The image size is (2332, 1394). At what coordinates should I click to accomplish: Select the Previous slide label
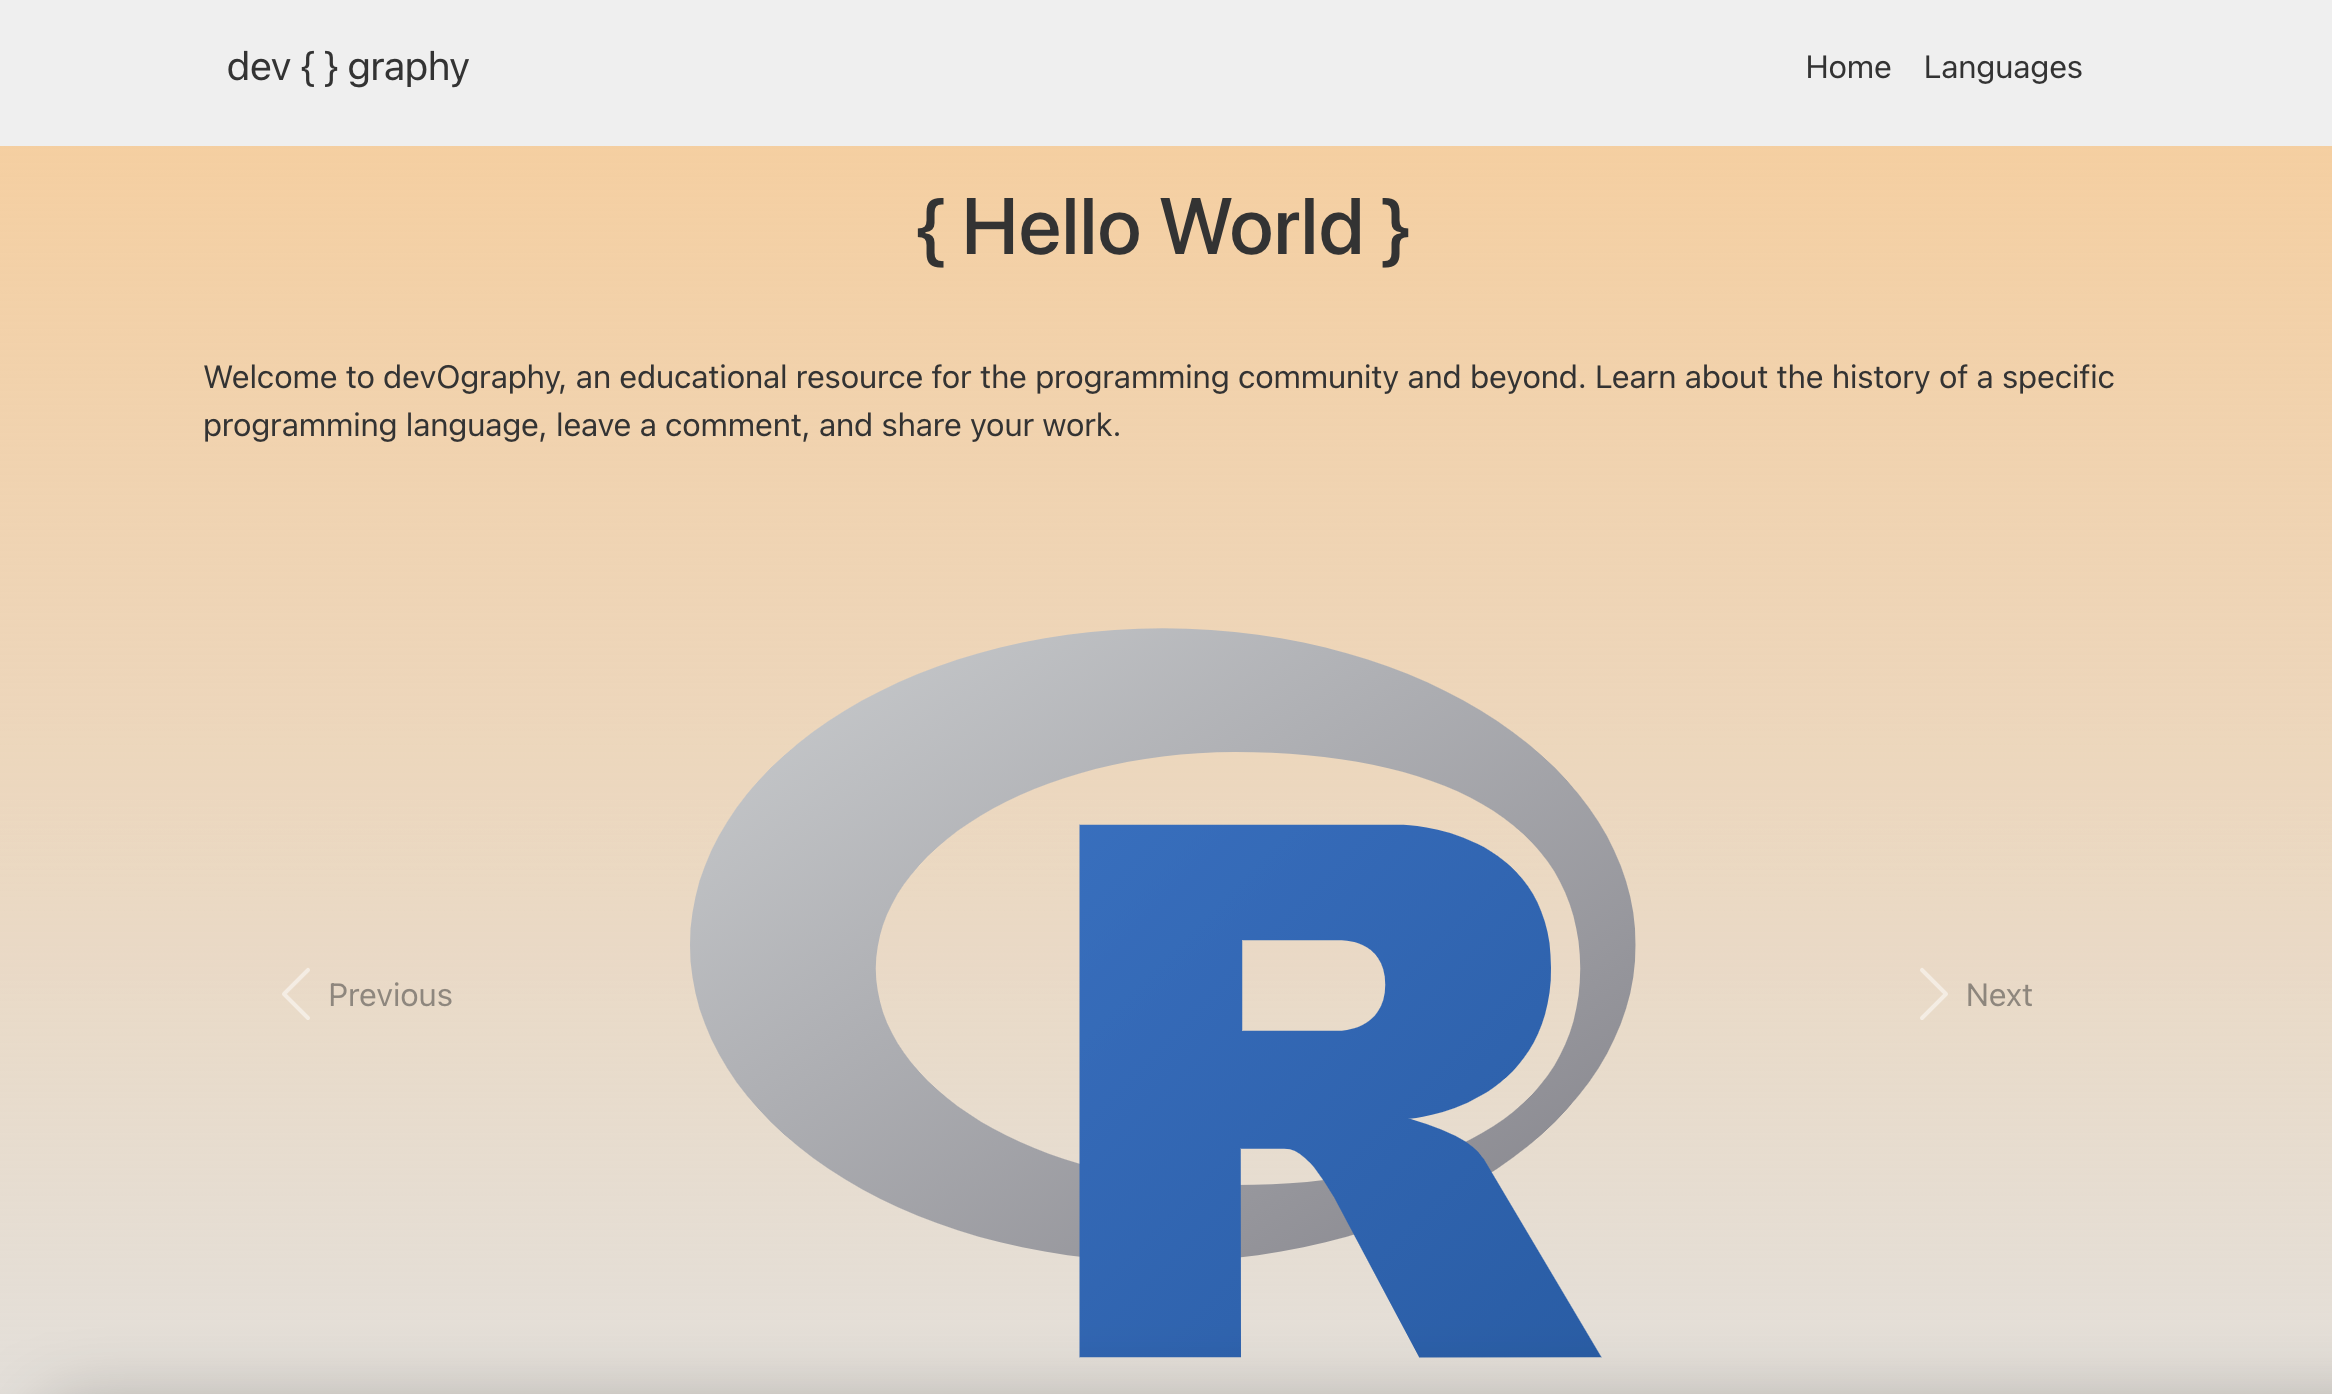point(390,995)
